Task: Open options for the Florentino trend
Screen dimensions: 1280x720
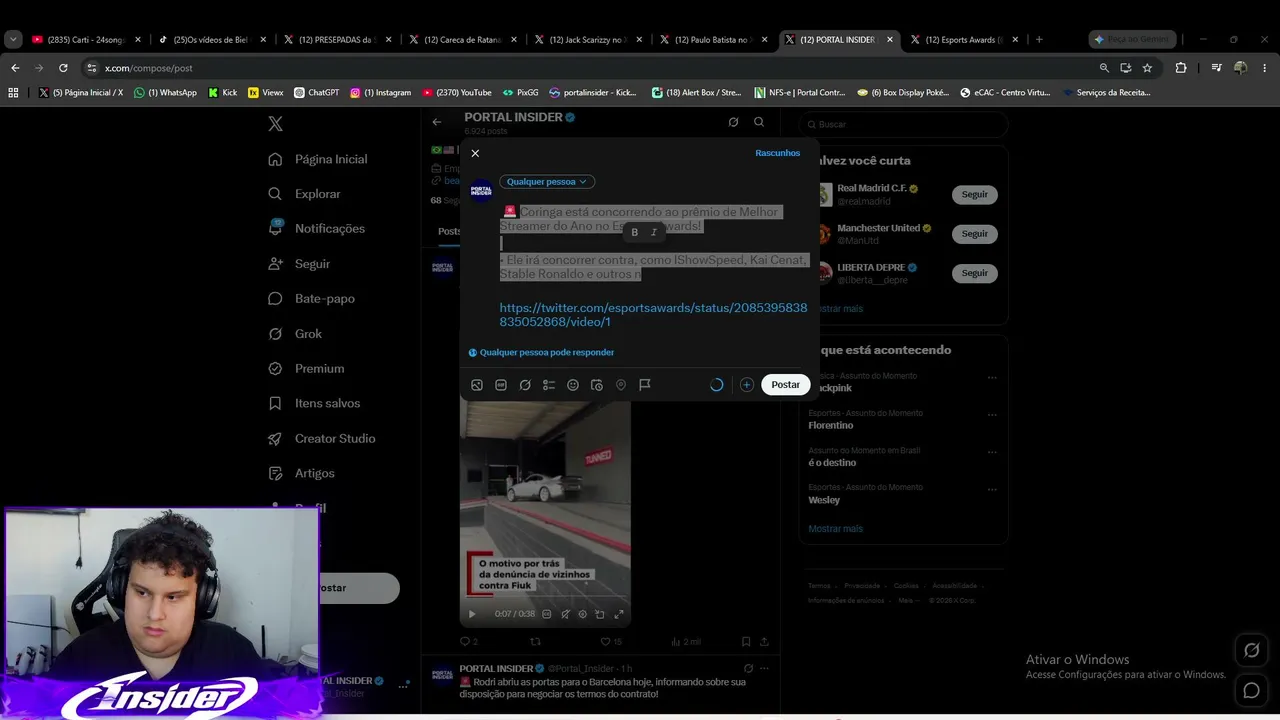Action: coord(992,415)
